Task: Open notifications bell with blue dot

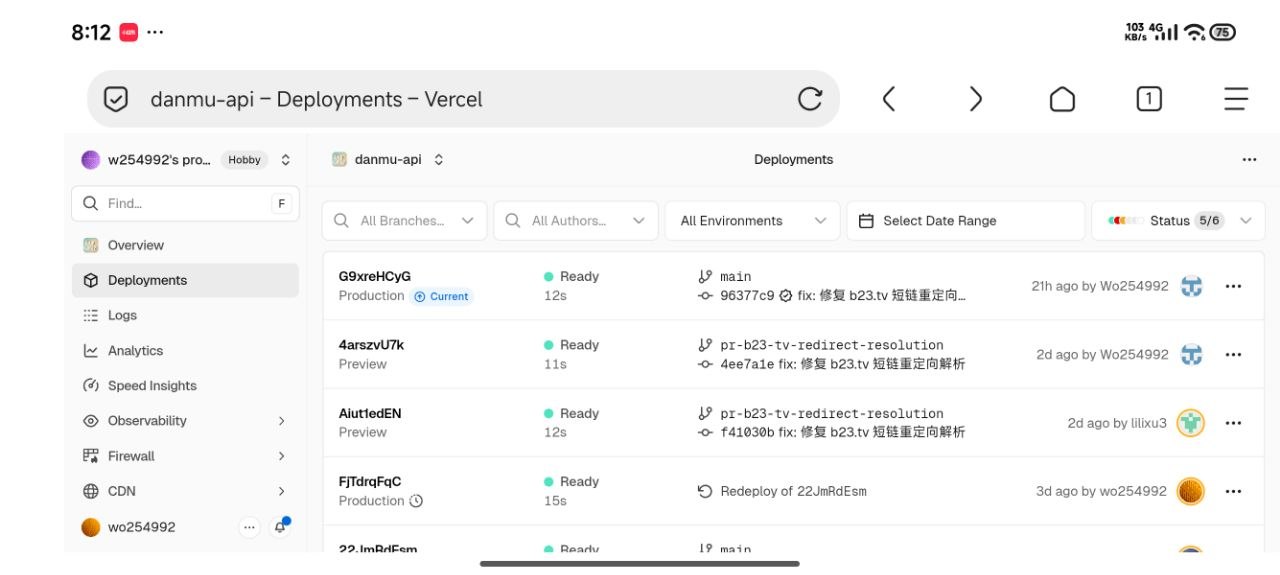Action: (280, 527)
